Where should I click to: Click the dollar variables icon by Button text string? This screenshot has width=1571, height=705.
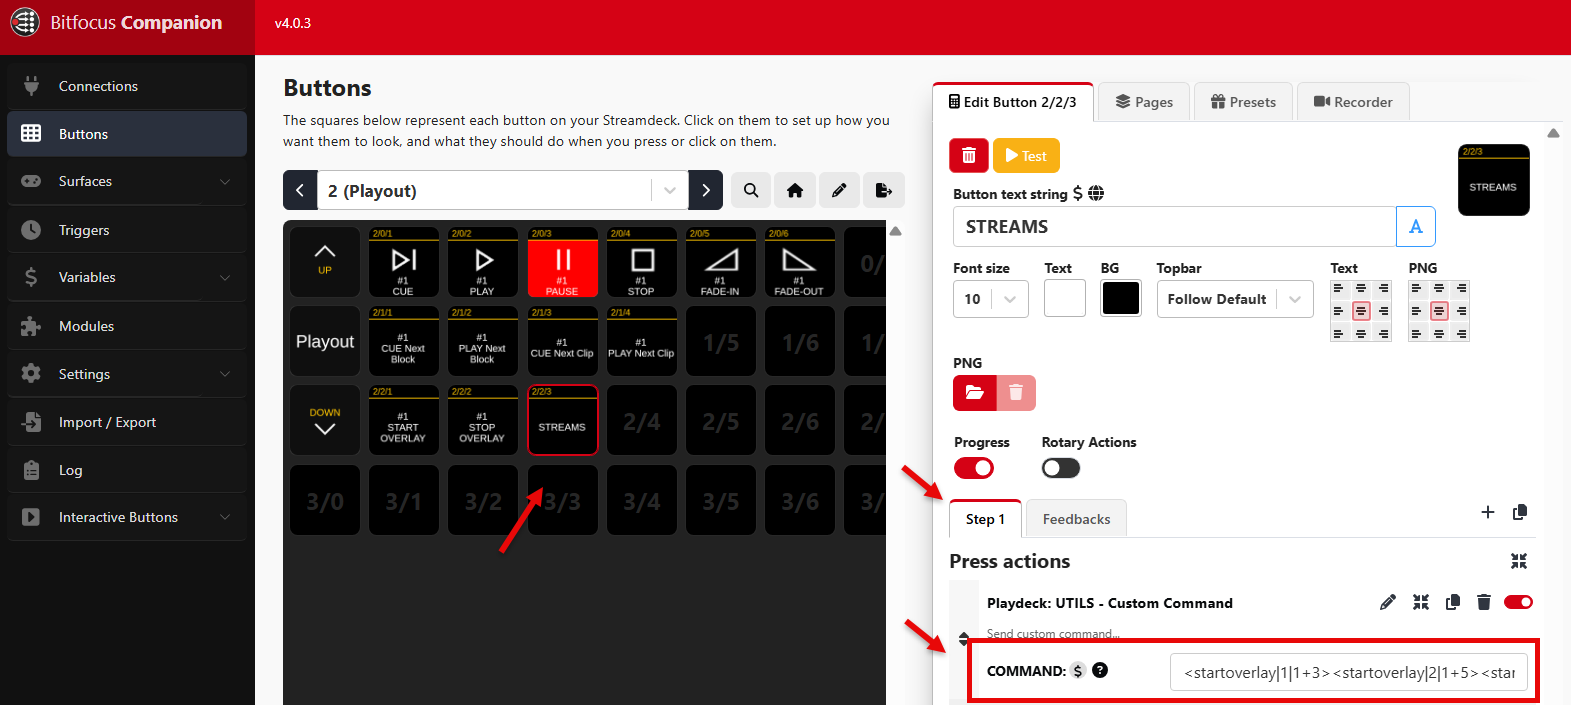(x=1077, y=193)
